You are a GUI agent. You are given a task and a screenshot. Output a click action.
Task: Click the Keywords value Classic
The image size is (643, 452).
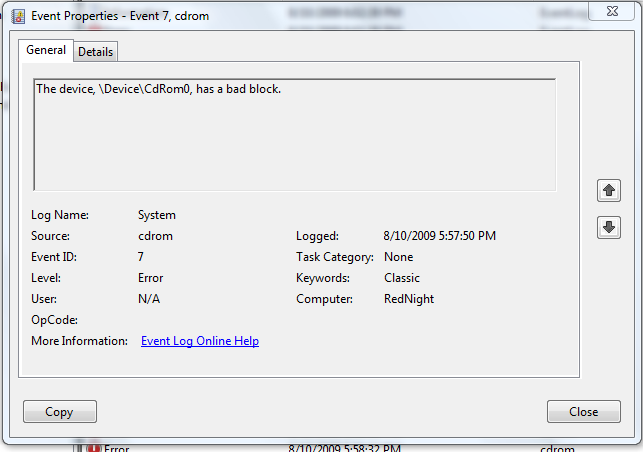(x=402, y=278)
